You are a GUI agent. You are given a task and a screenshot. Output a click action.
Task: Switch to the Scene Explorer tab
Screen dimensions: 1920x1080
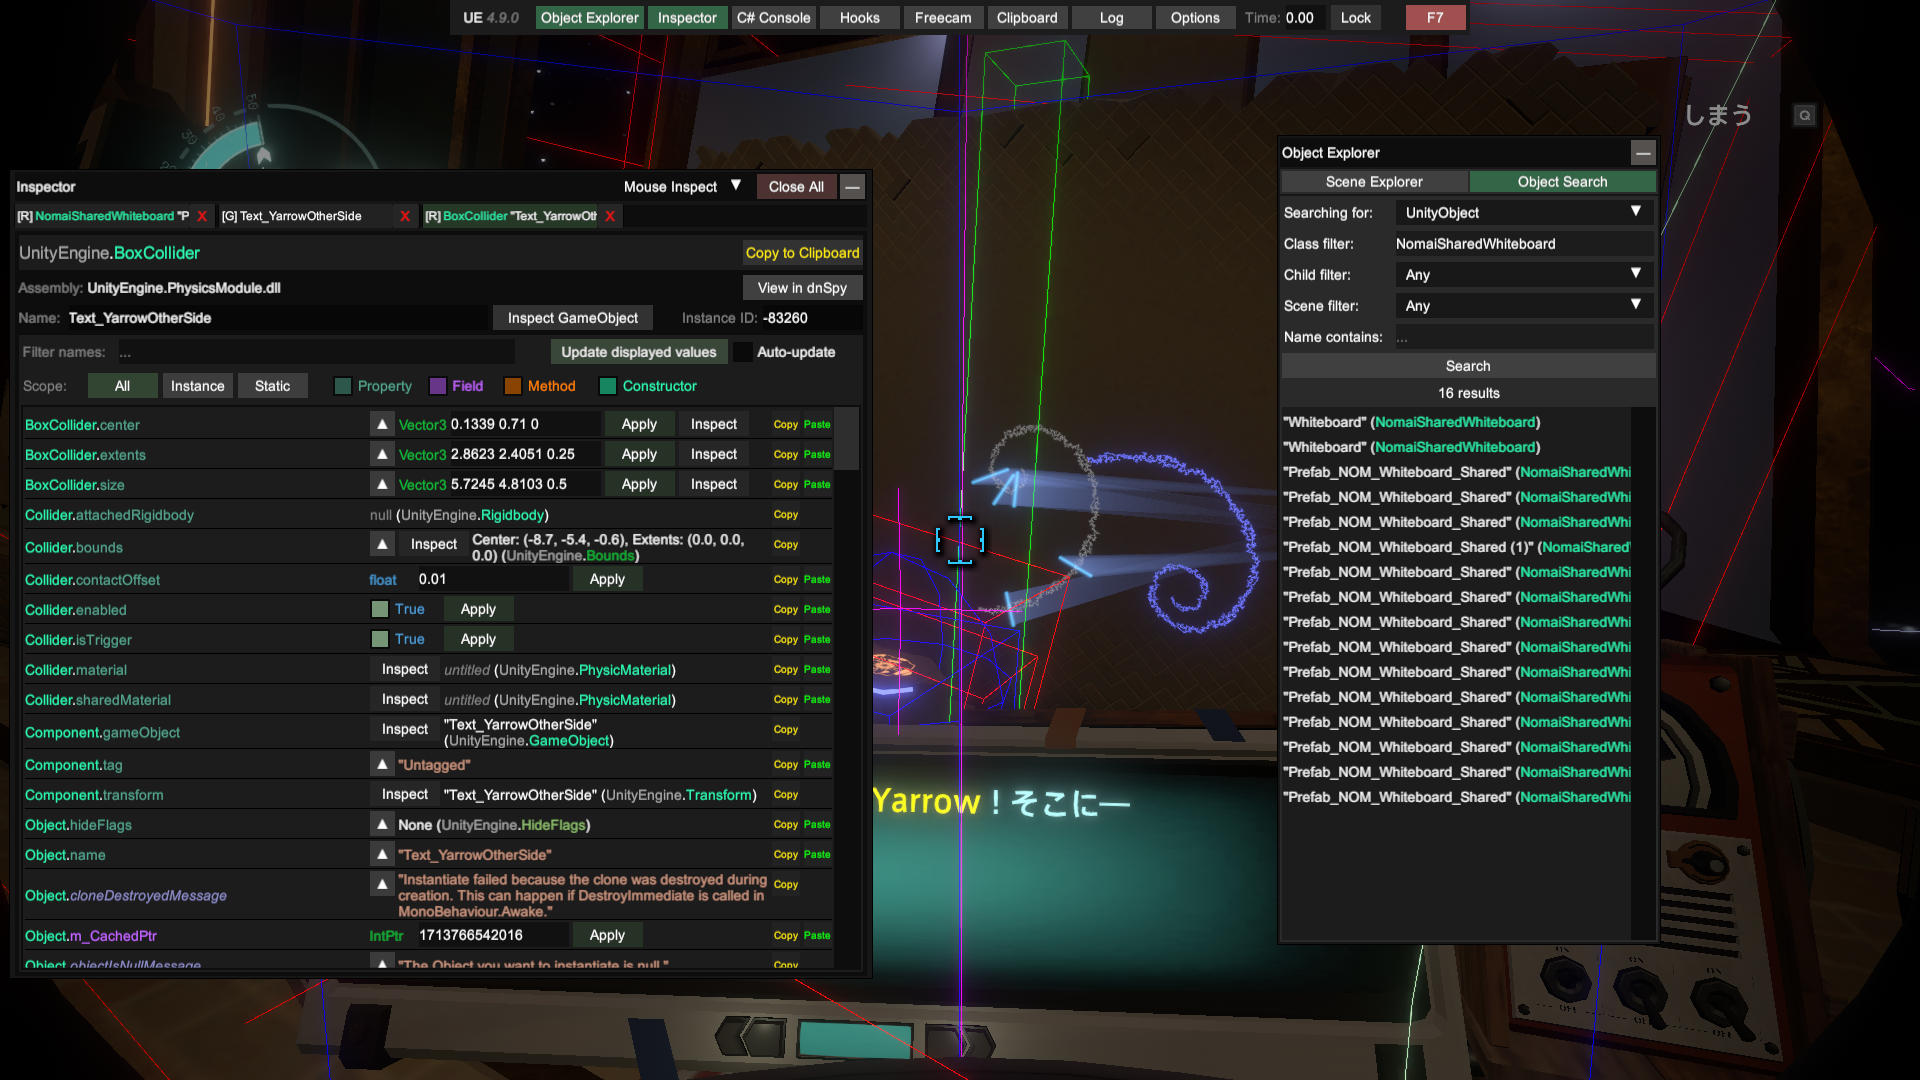pyautogui.click(x=1374, y=182)
